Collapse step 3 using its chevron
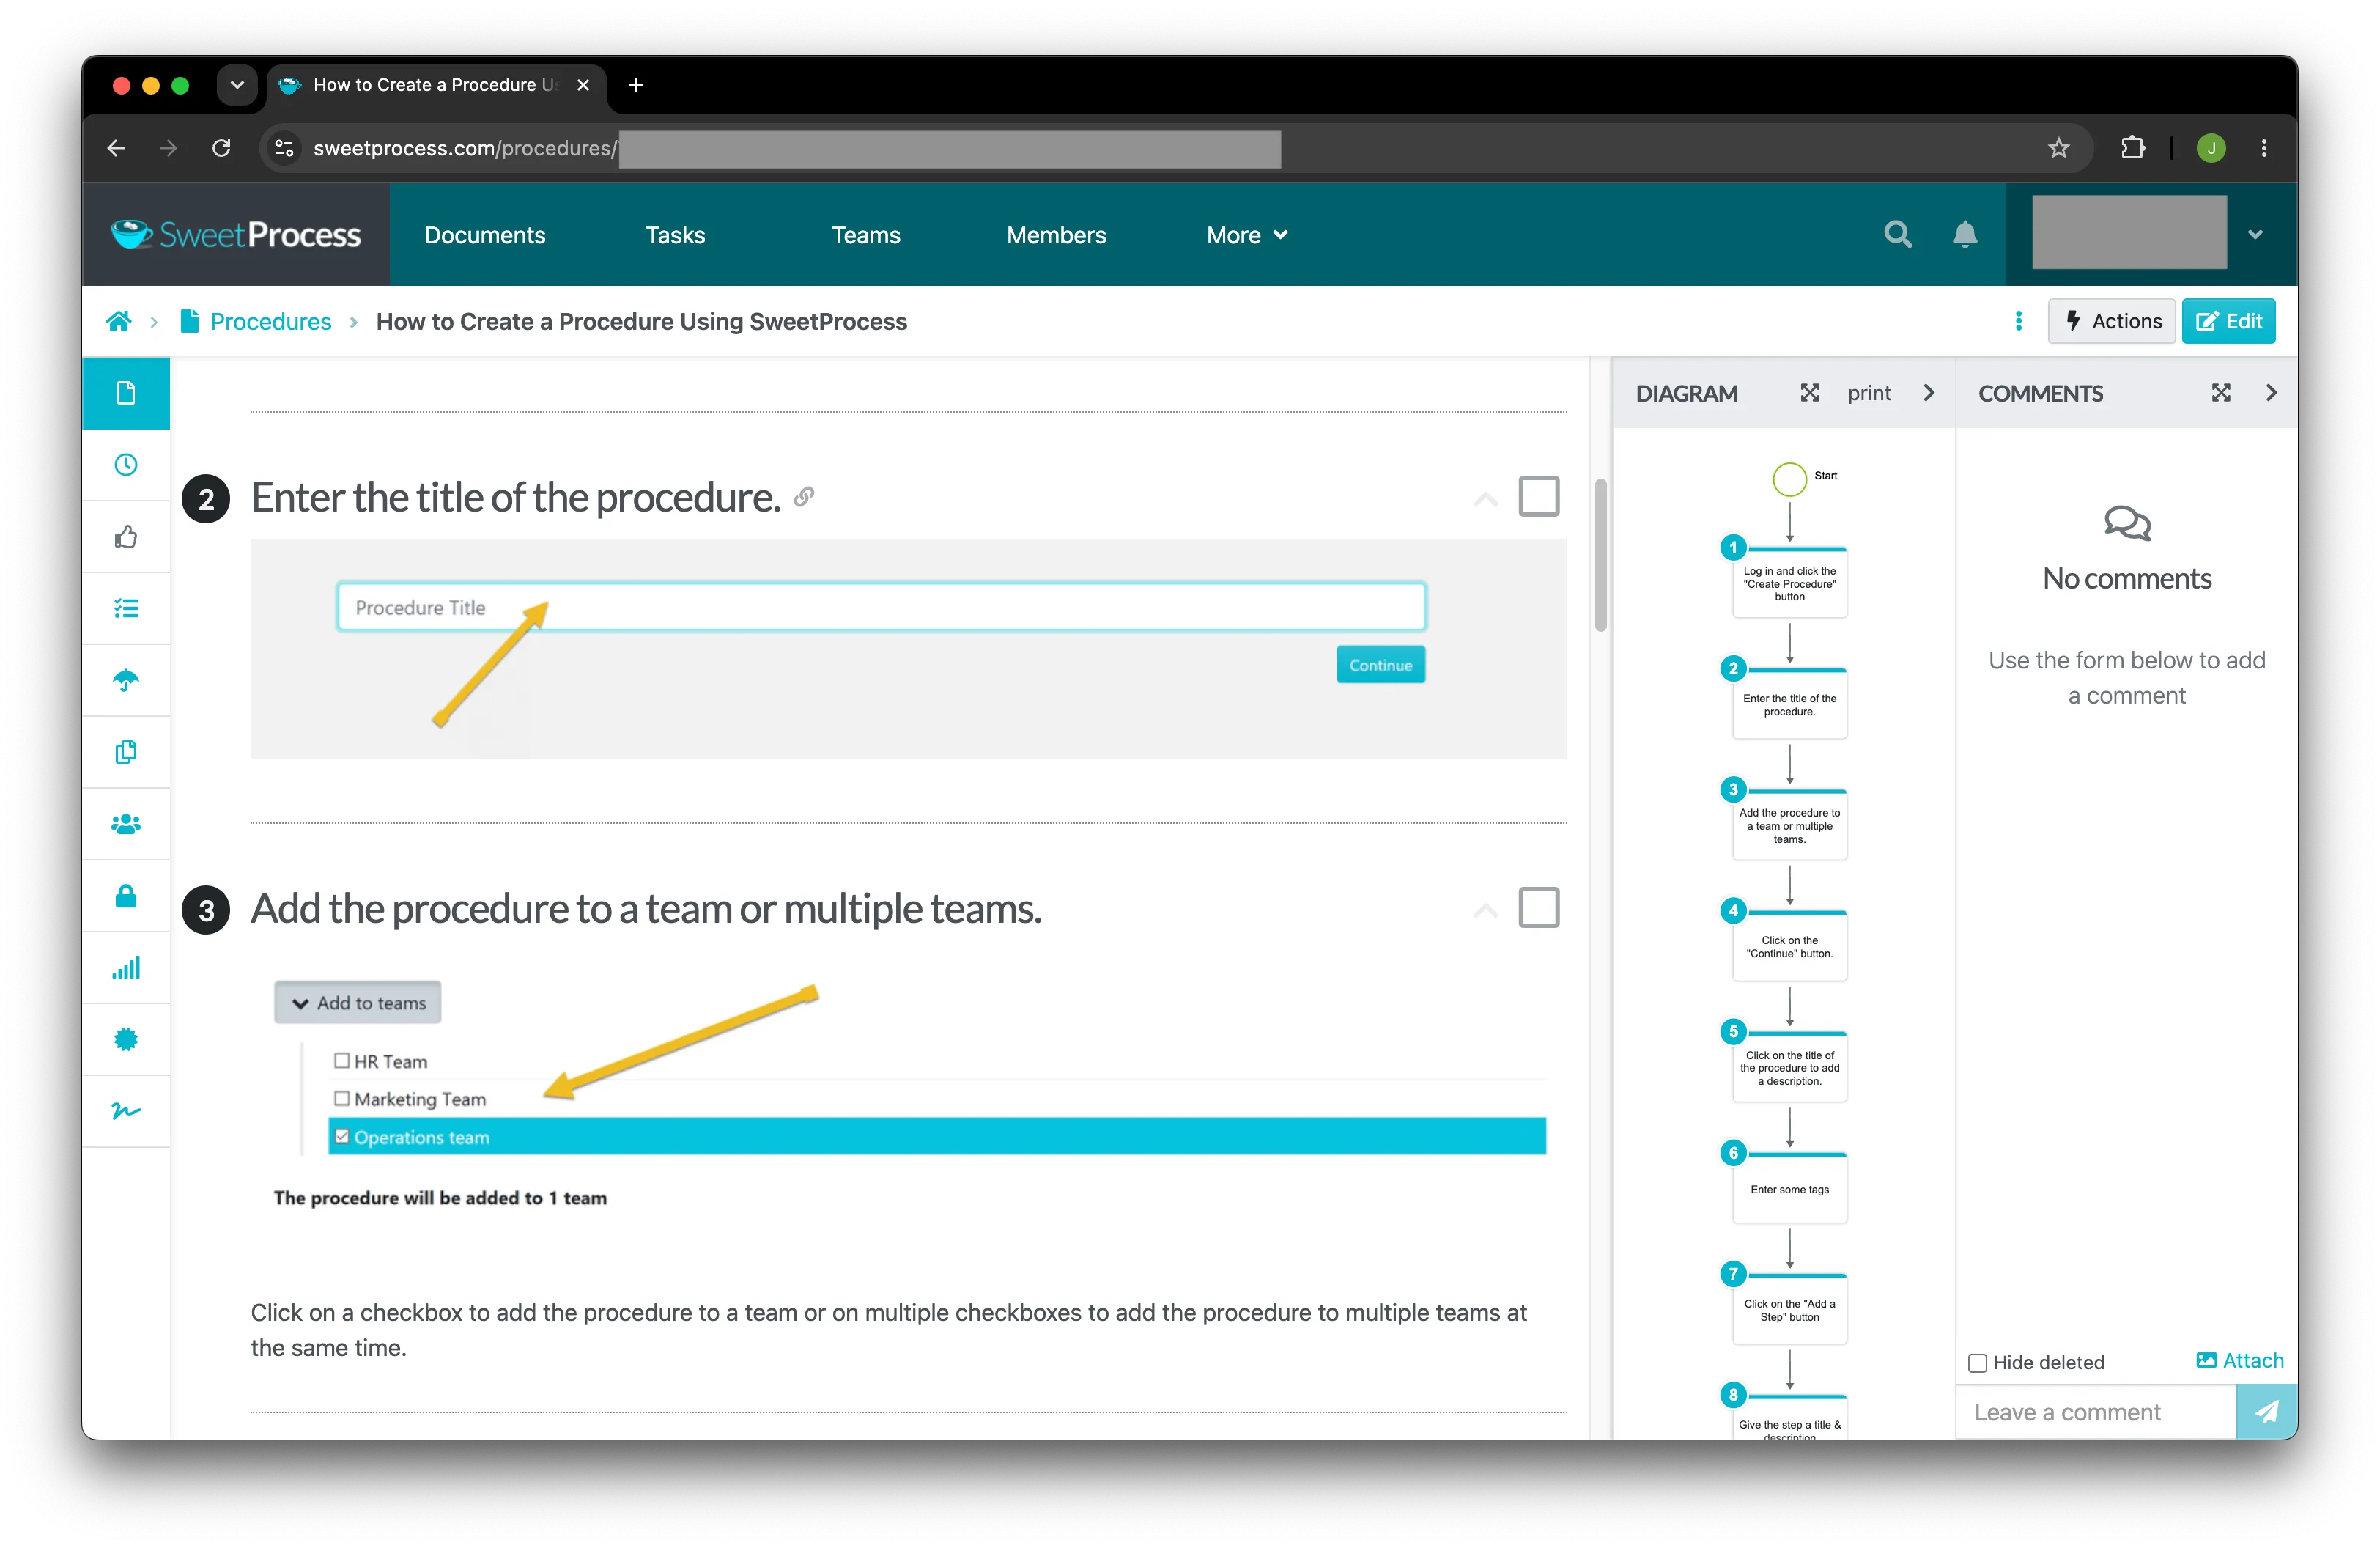The image size is (2380, 1548). tap(1485, 911)
